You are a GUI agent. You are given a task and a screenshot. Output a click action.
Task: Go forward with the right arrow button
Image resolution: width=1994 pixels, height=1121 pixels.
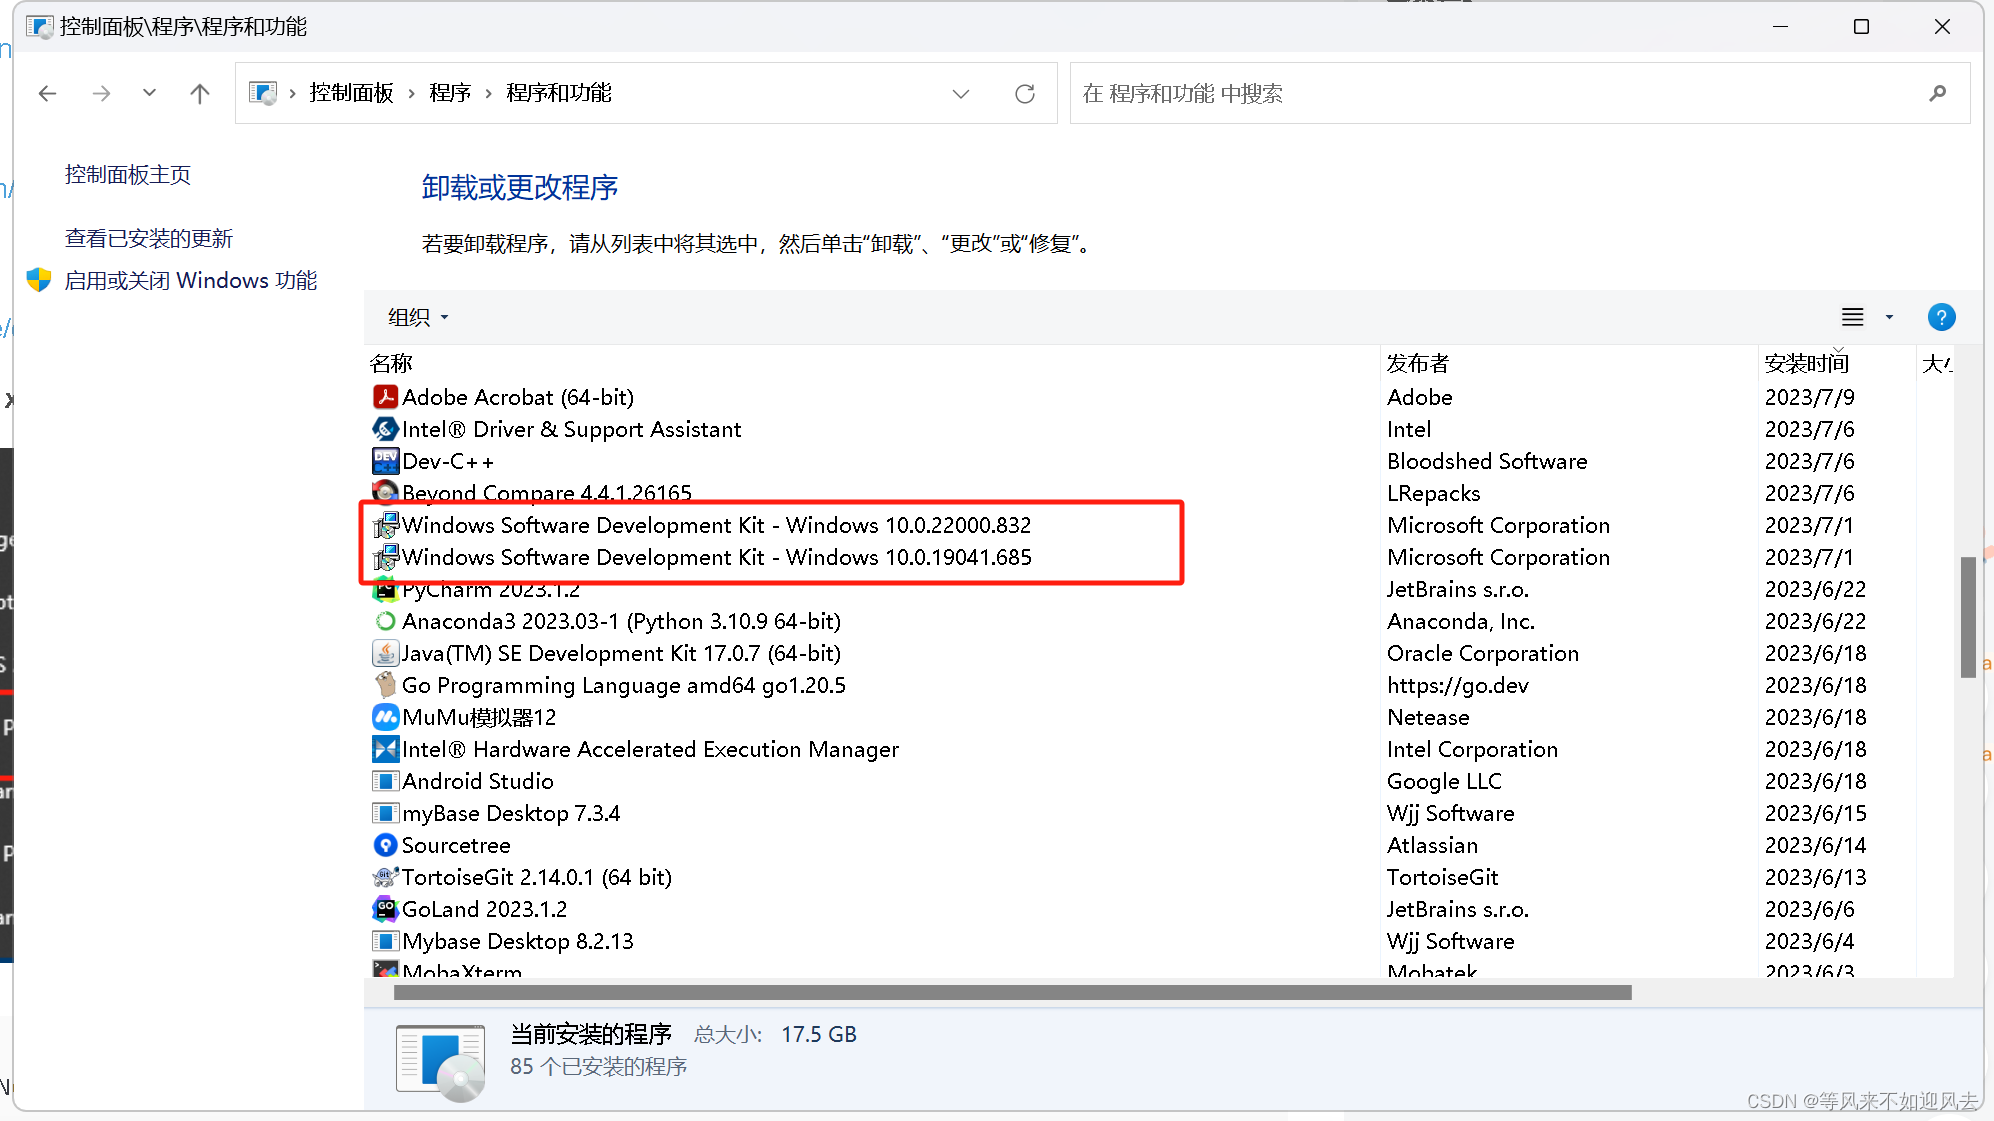pos(101,94)
